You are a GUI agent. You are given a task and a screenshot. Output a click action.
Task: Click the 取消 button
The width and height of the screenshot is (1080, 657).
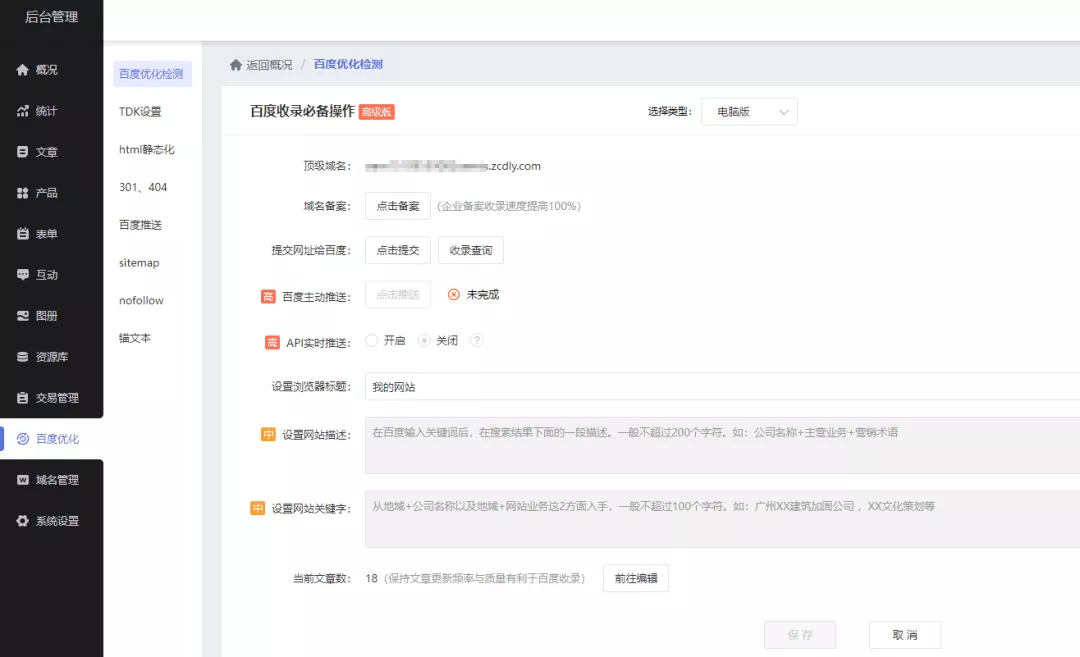click(904, 635)
